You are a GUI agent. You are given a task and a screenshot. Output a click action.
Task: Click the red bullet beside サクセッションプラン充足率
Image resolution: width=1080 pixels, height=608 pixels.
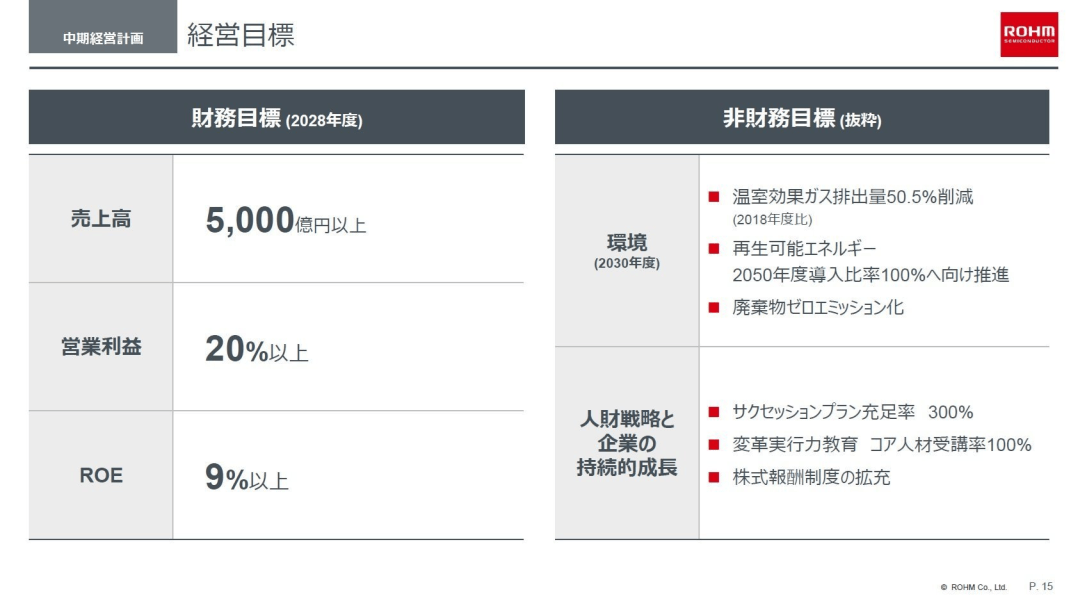(714, 412)
